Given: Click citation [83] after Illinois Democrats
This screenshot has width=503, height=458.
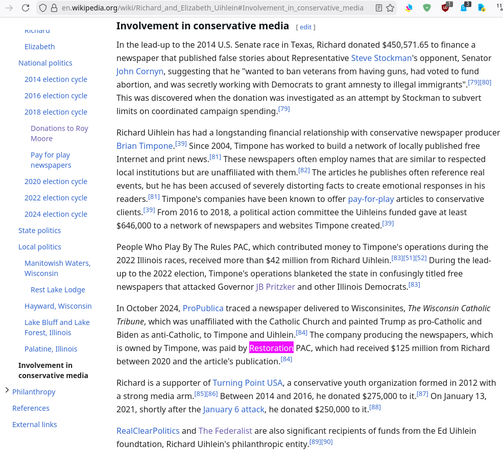Looking at the screenshot, I should pyautogui.click(x=414, y=285).
